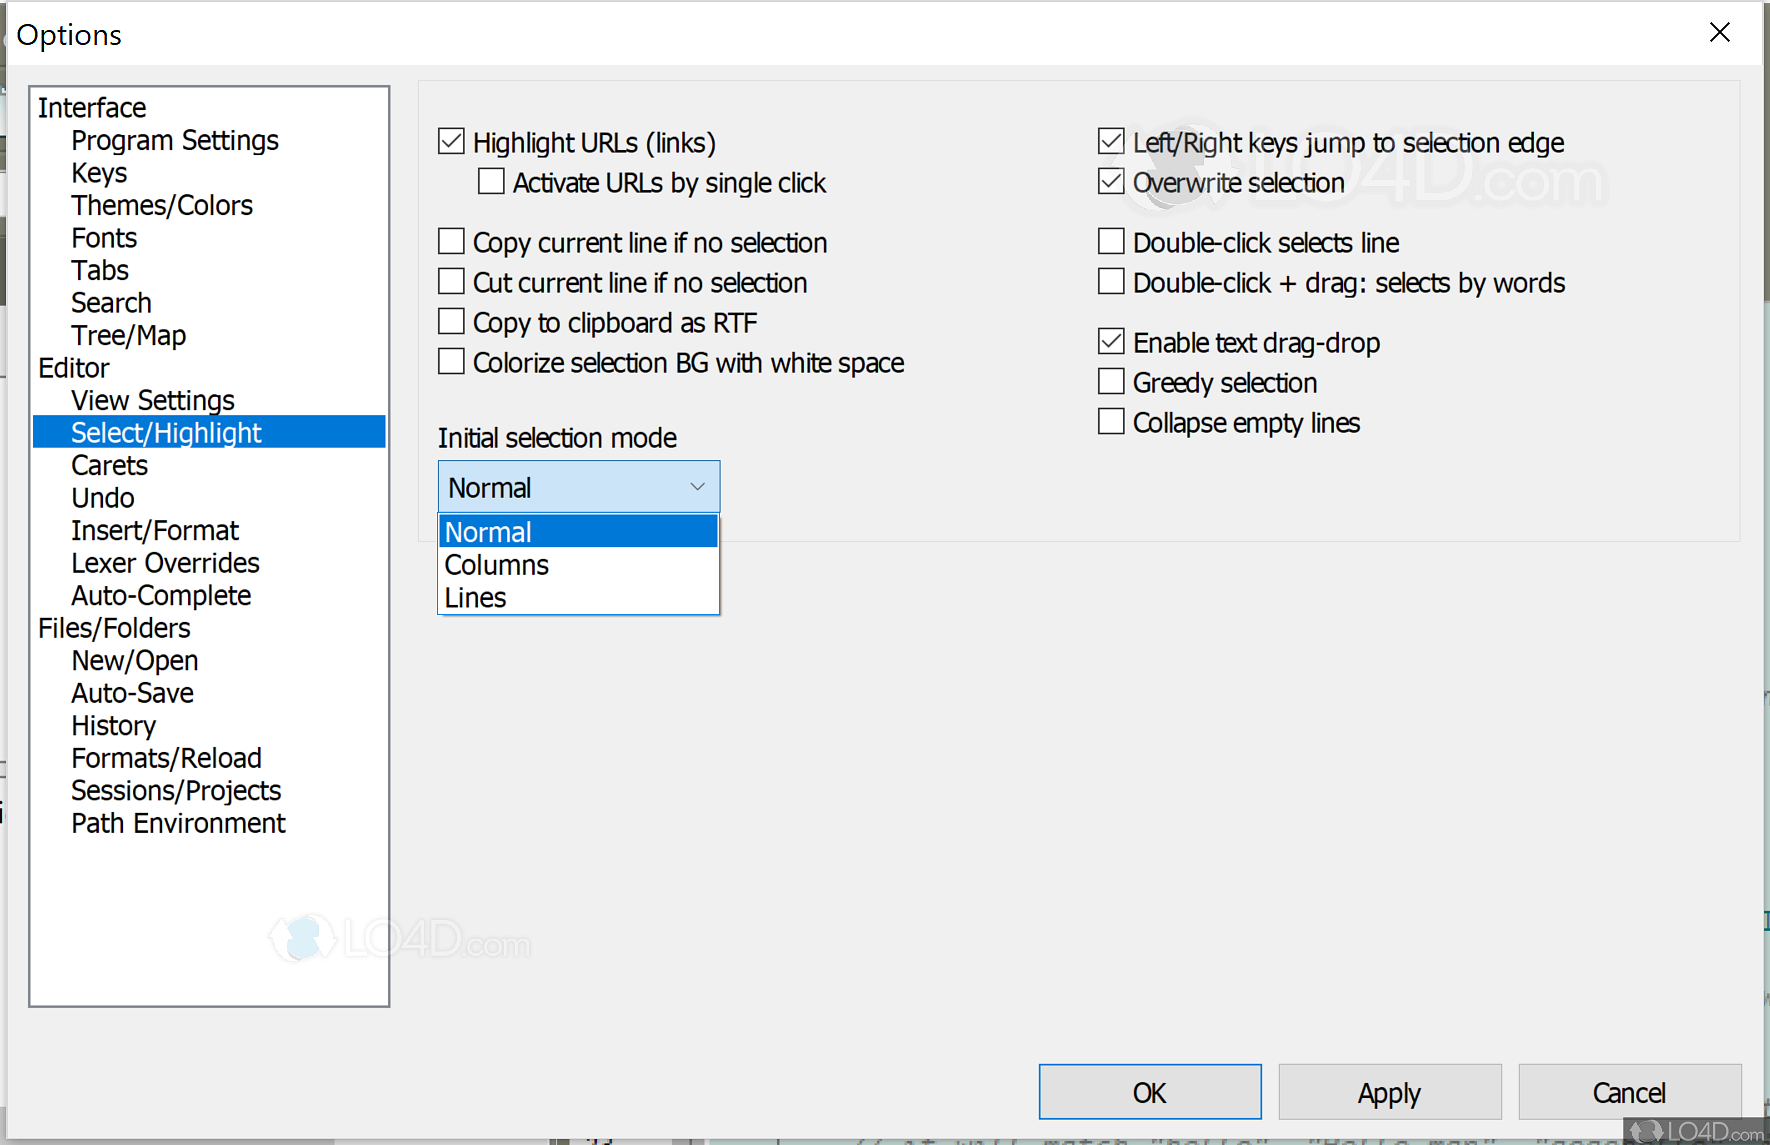Image resolution: width=1770 pixels, height=1145 pixels.
Task: Go to Auto-Complete settings
Action: (161, 595)
